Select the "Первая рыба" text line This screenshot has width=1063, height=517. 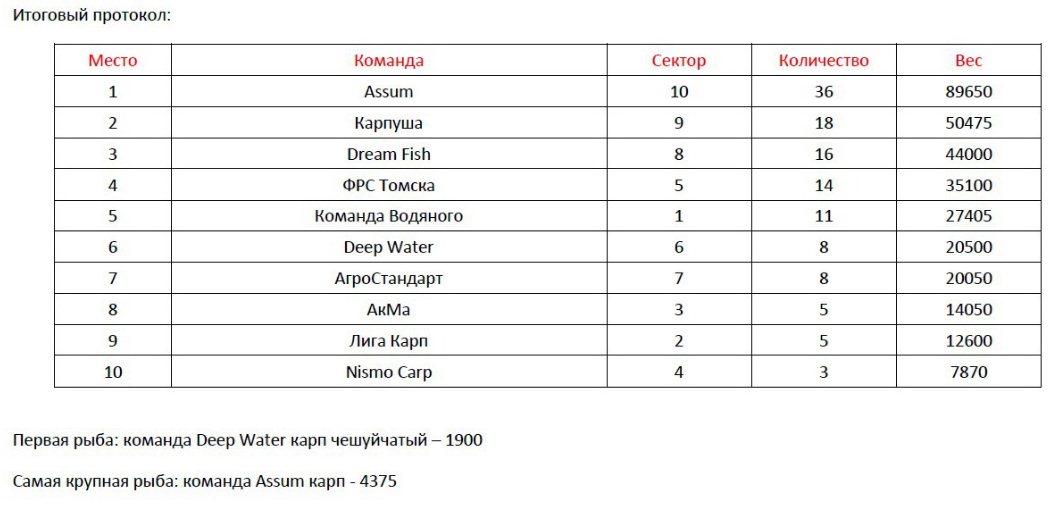click(248, 440)
